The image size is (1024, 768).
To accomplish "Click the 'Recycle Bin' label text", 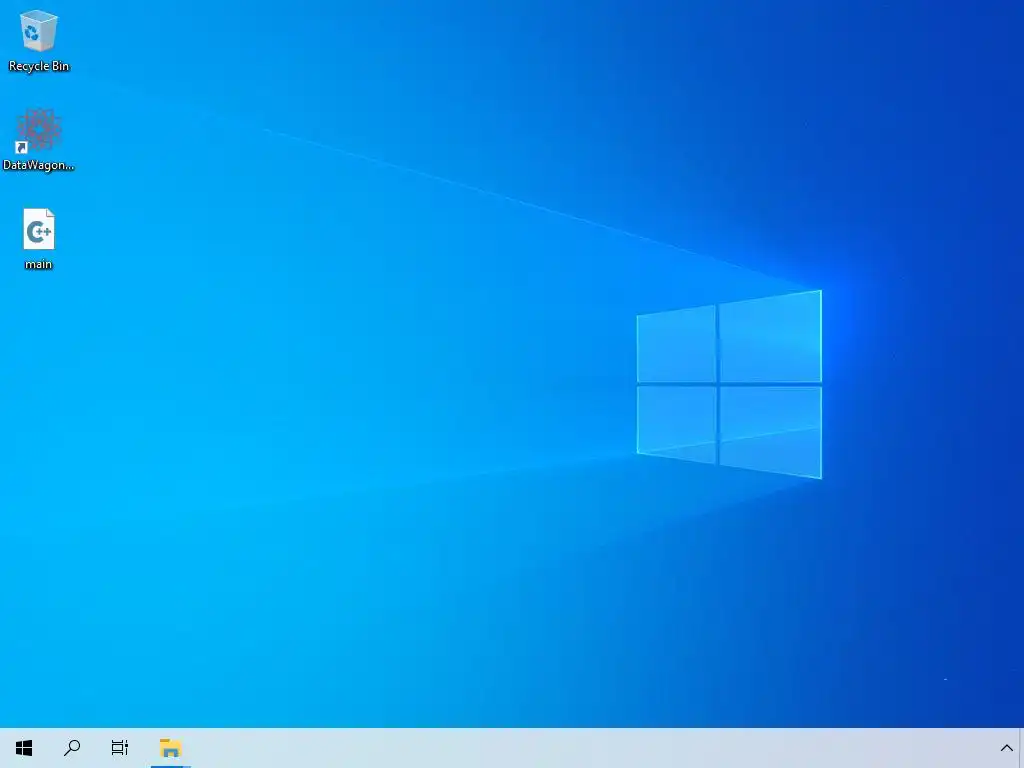I will [39, 66].
